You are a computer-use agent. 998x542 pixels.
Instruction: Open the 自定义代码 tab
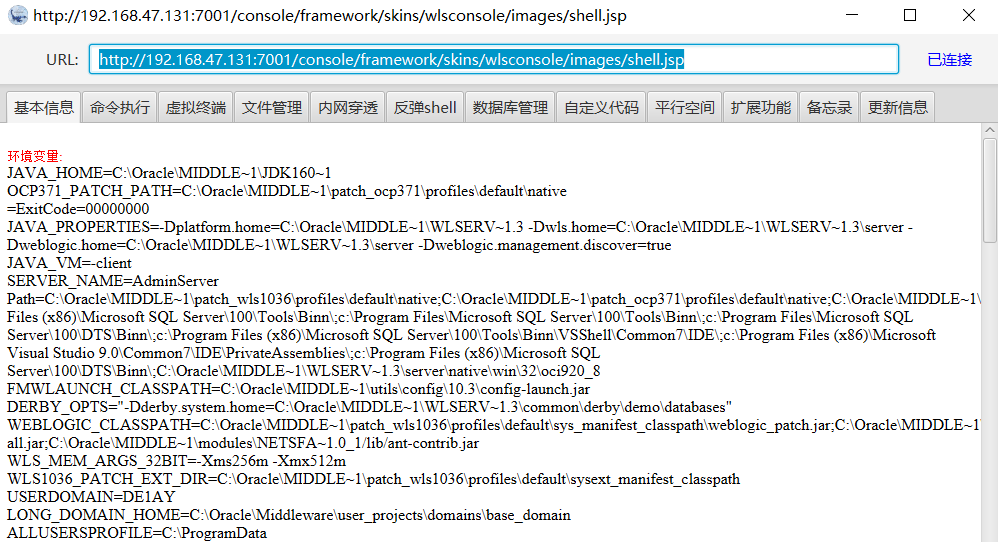[601, 108]
